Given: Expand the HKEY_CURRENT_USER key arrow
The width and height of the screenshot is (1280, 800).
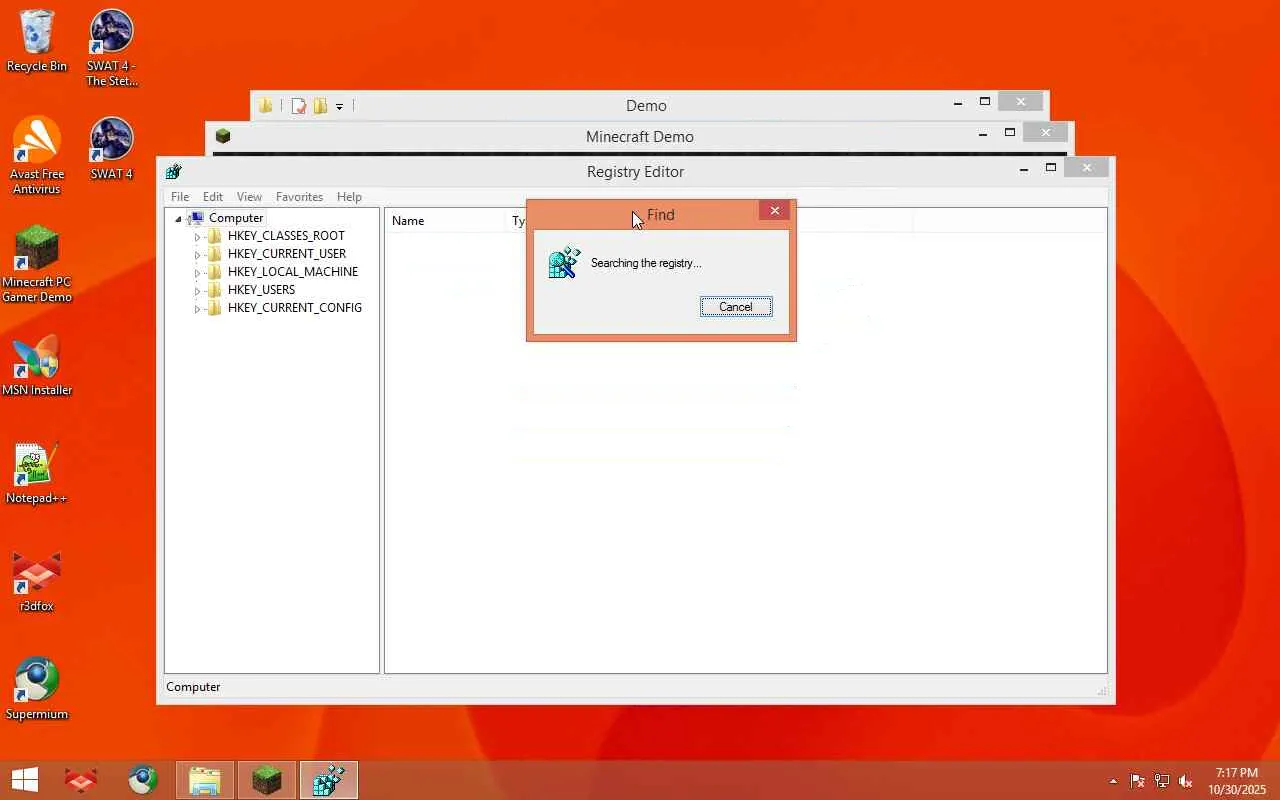Looking at the screenshot, I should pos(197,255).
